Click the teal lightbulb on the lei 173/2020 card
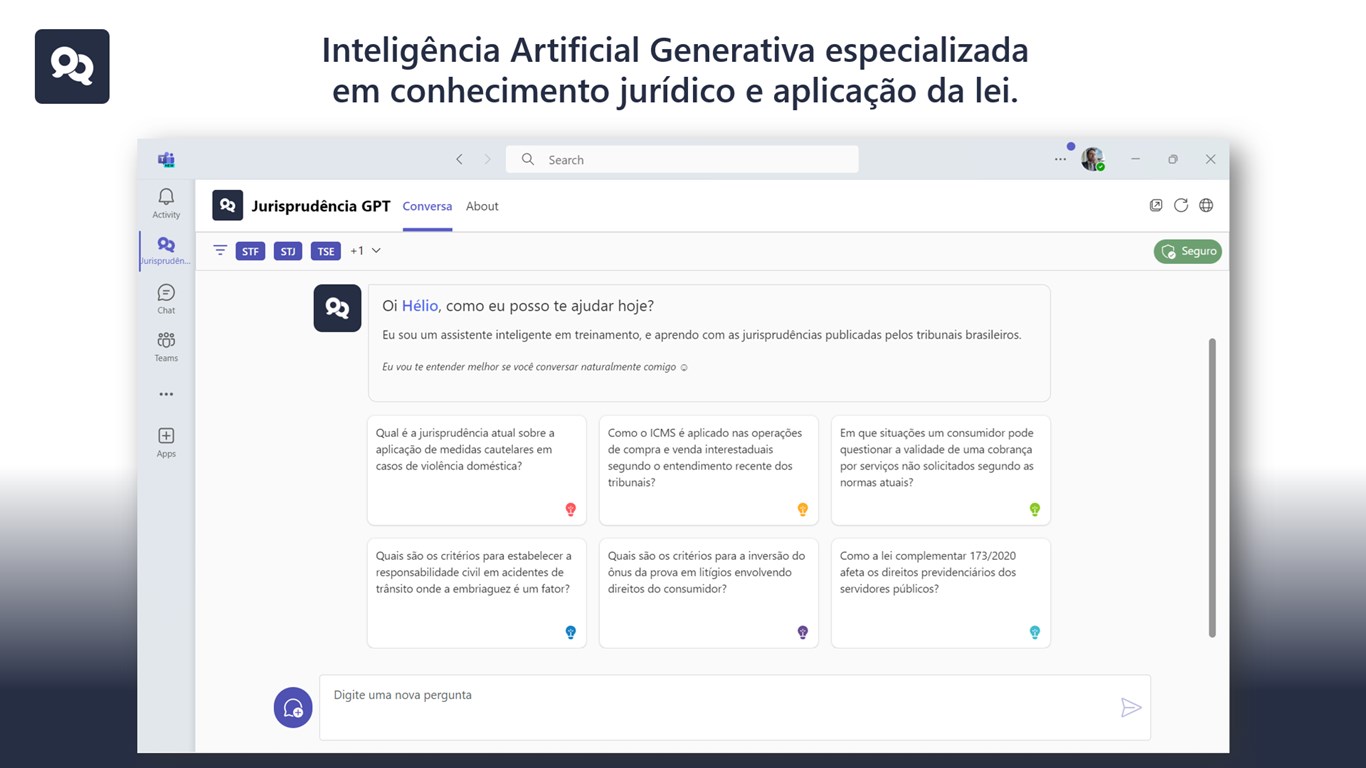Image resolution: width=1366 pixels, height=768 pixels. click(1035, 632)
